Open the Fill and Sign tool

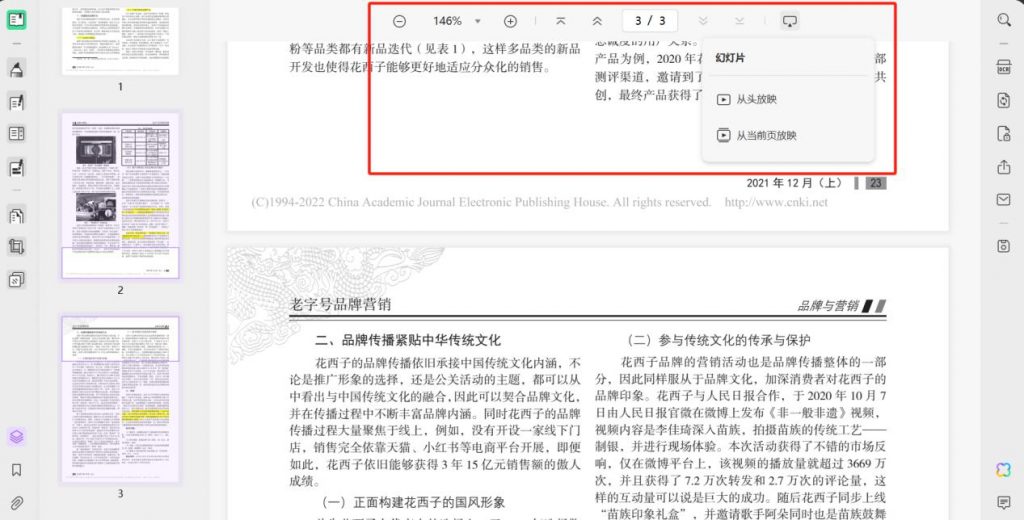pyautogui.click(x=16, y=168)
